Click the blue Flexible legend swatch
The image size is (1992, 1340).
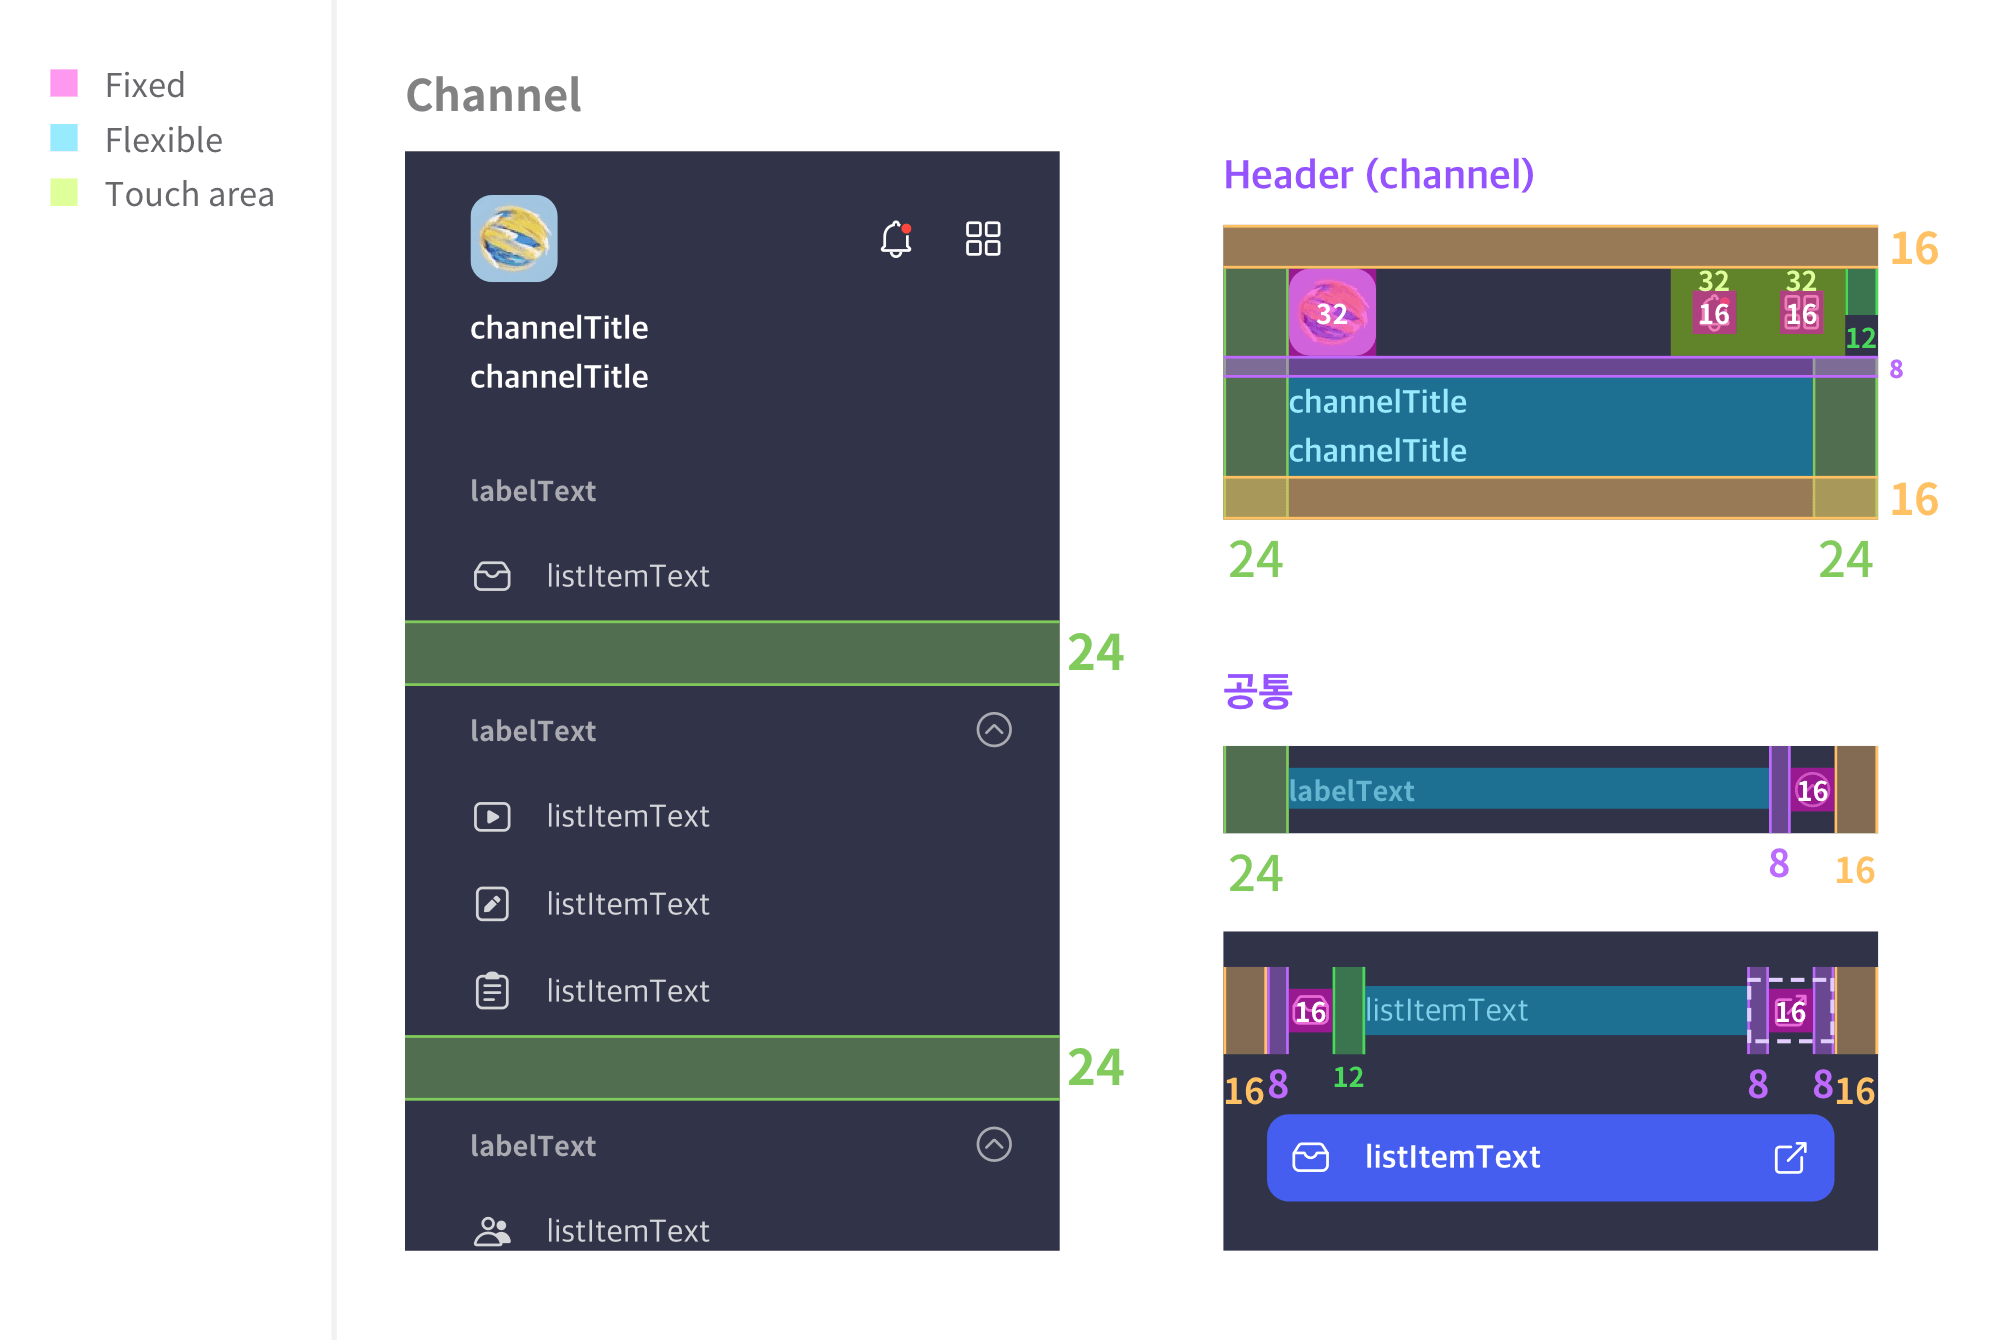point(64,138)
